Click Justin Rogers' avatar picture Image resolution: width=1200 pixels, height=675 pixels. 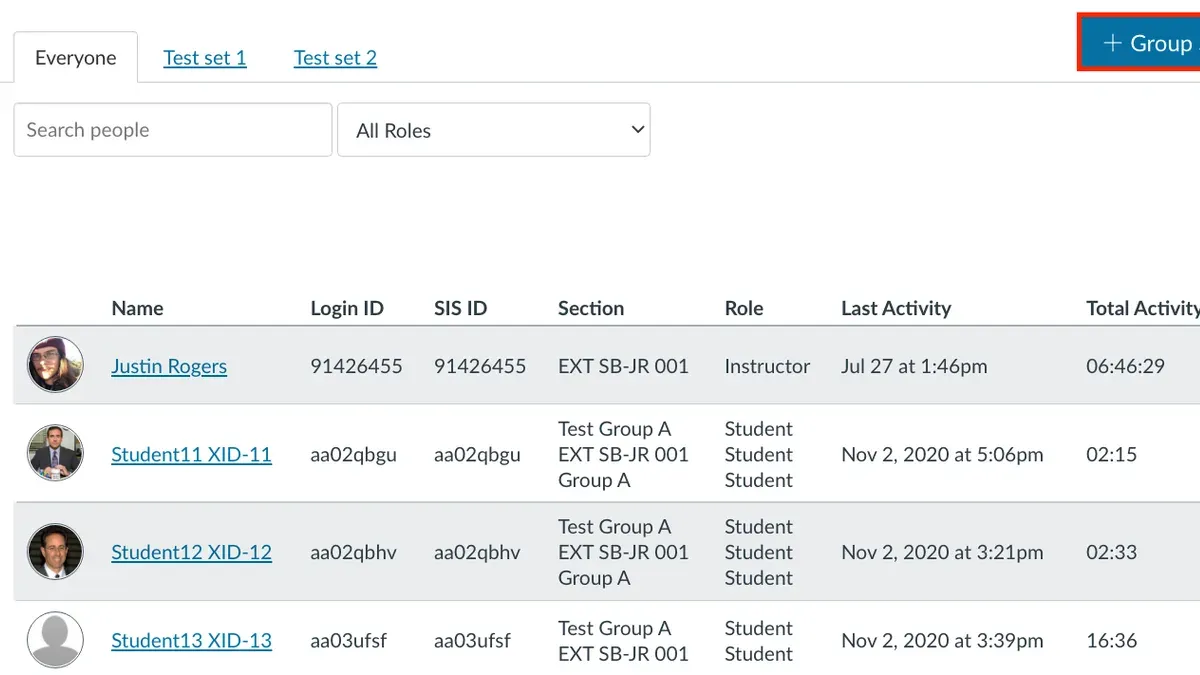pyautogui.click(x=55, y=365)
